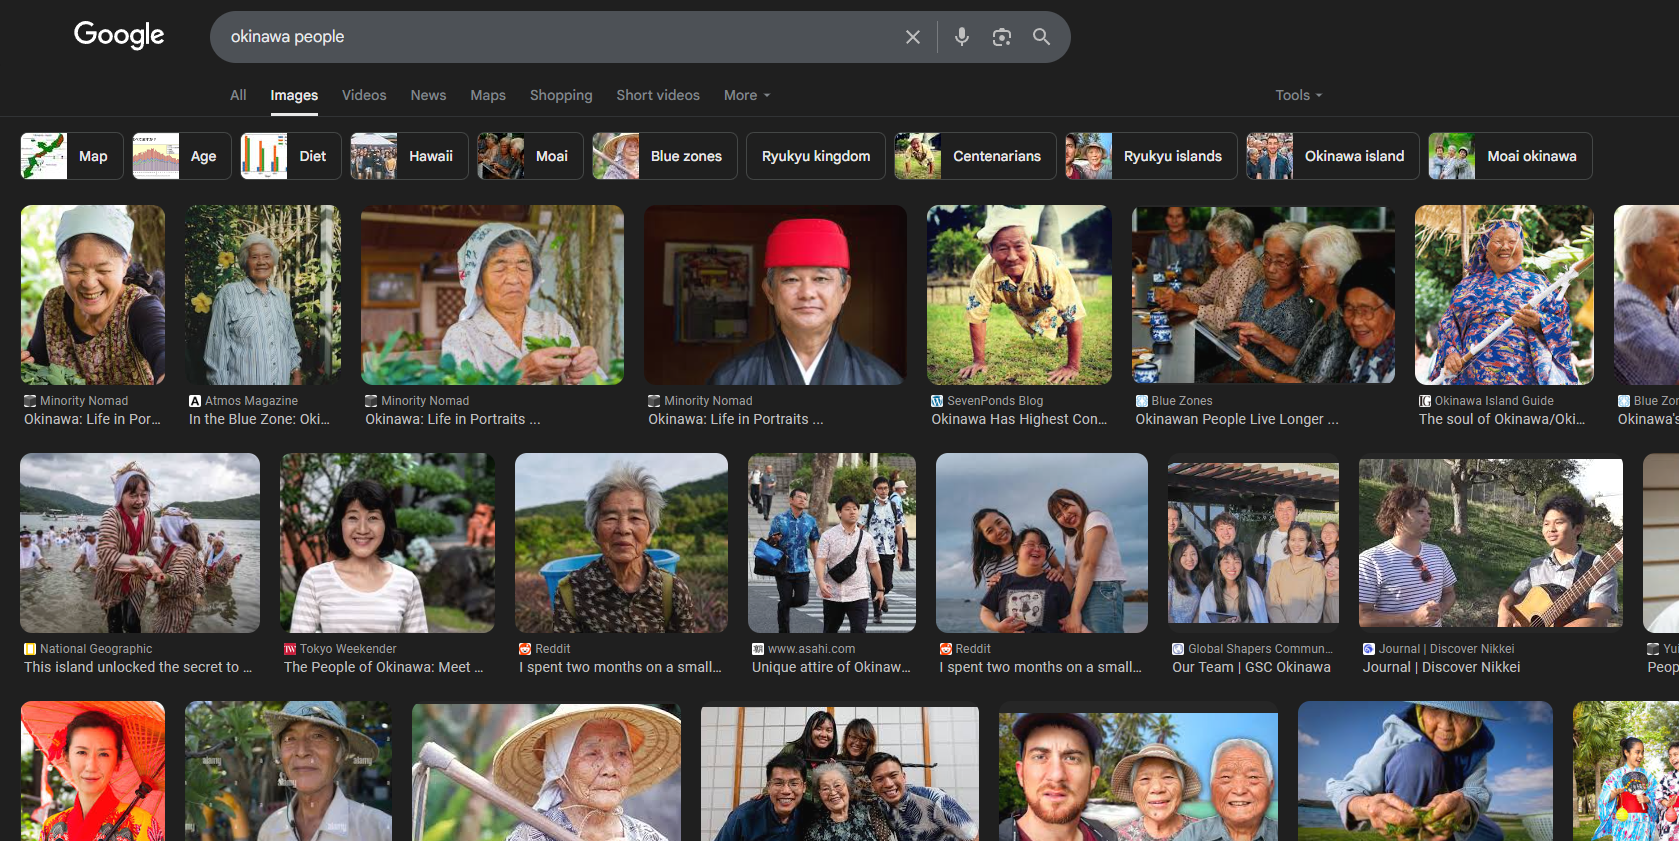Open 'Okinawa Has Highest Con...' link
This screenshot has height=841, width=1679.
tap(1019, 419)
